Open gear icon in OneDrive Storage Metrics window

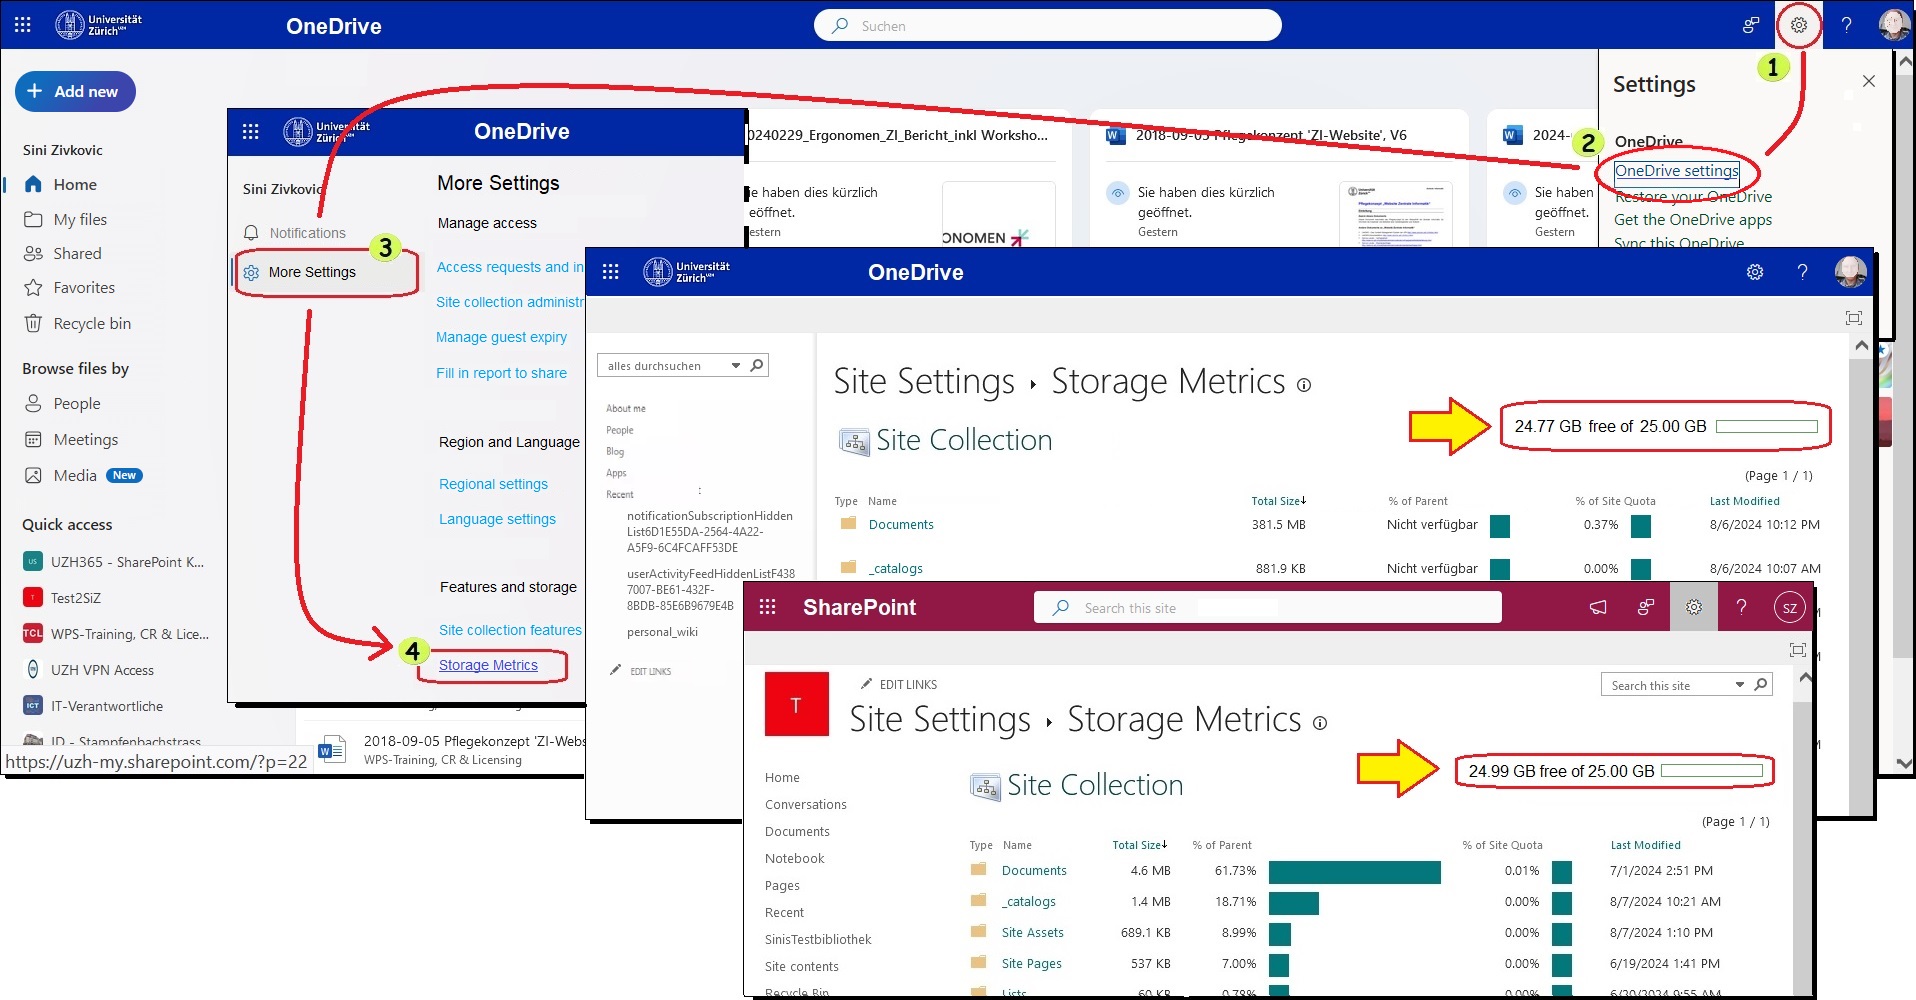[x=1755, y=272]
